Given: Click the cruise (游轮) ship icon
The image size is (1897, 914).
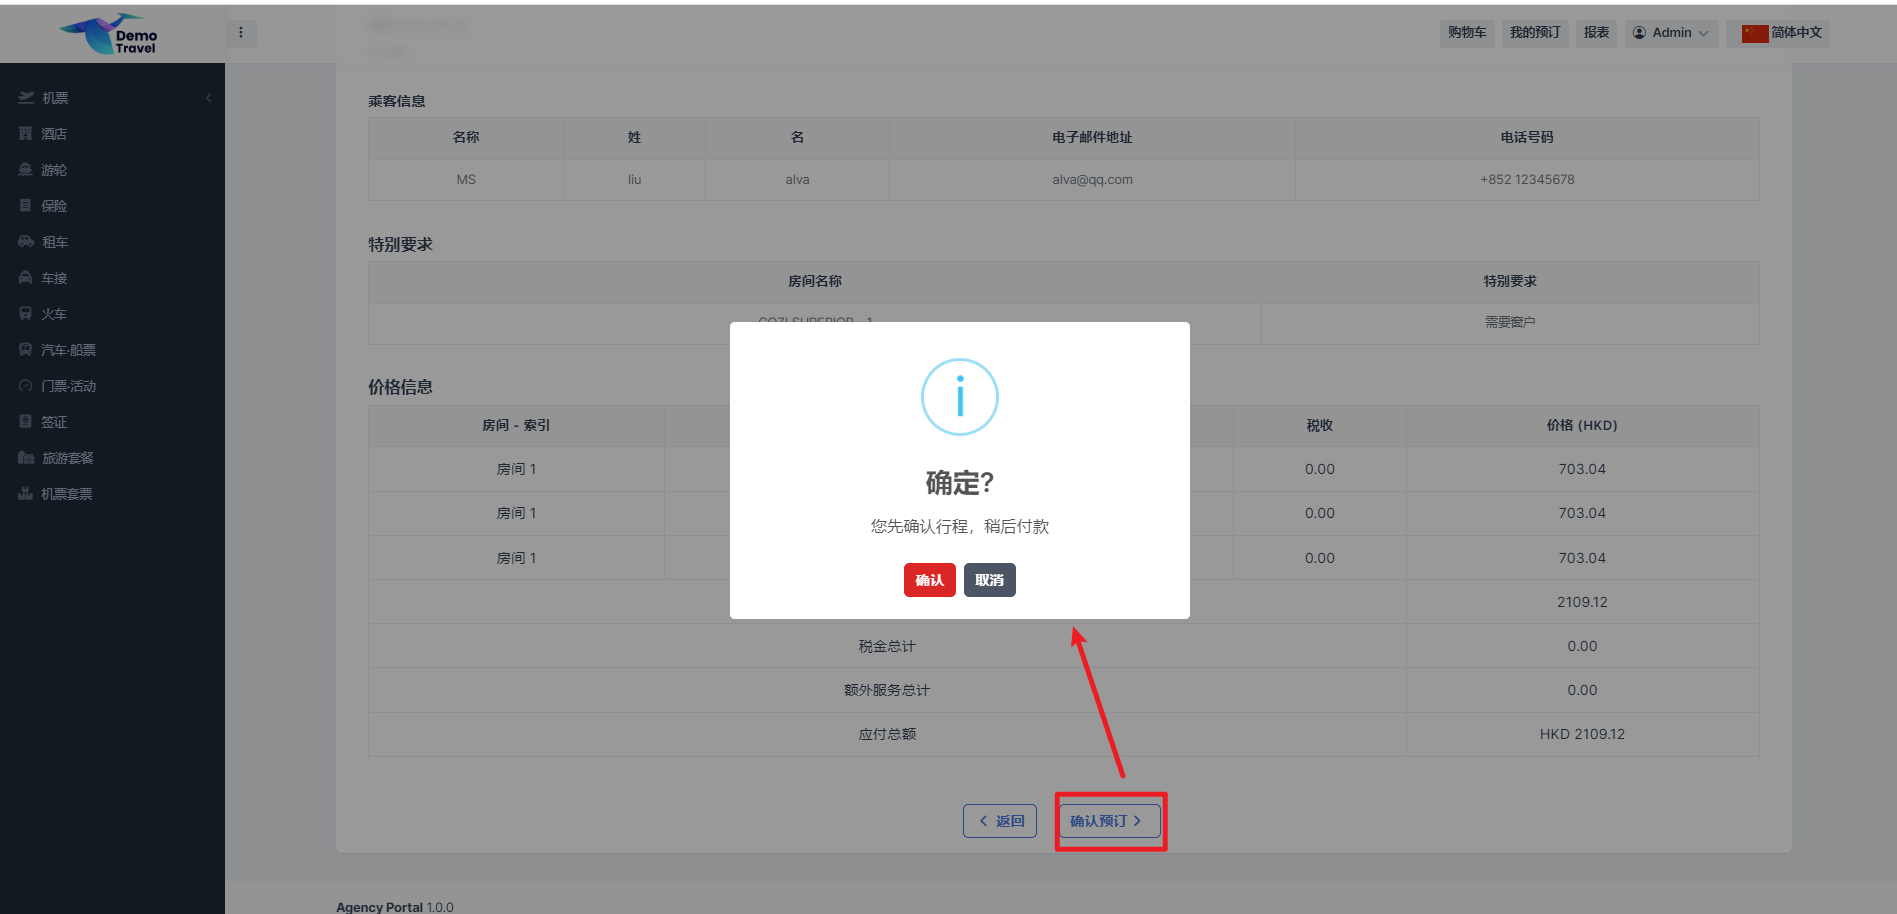Looking at the screenshot, I should pyautogui.click(x=26, y=170).
